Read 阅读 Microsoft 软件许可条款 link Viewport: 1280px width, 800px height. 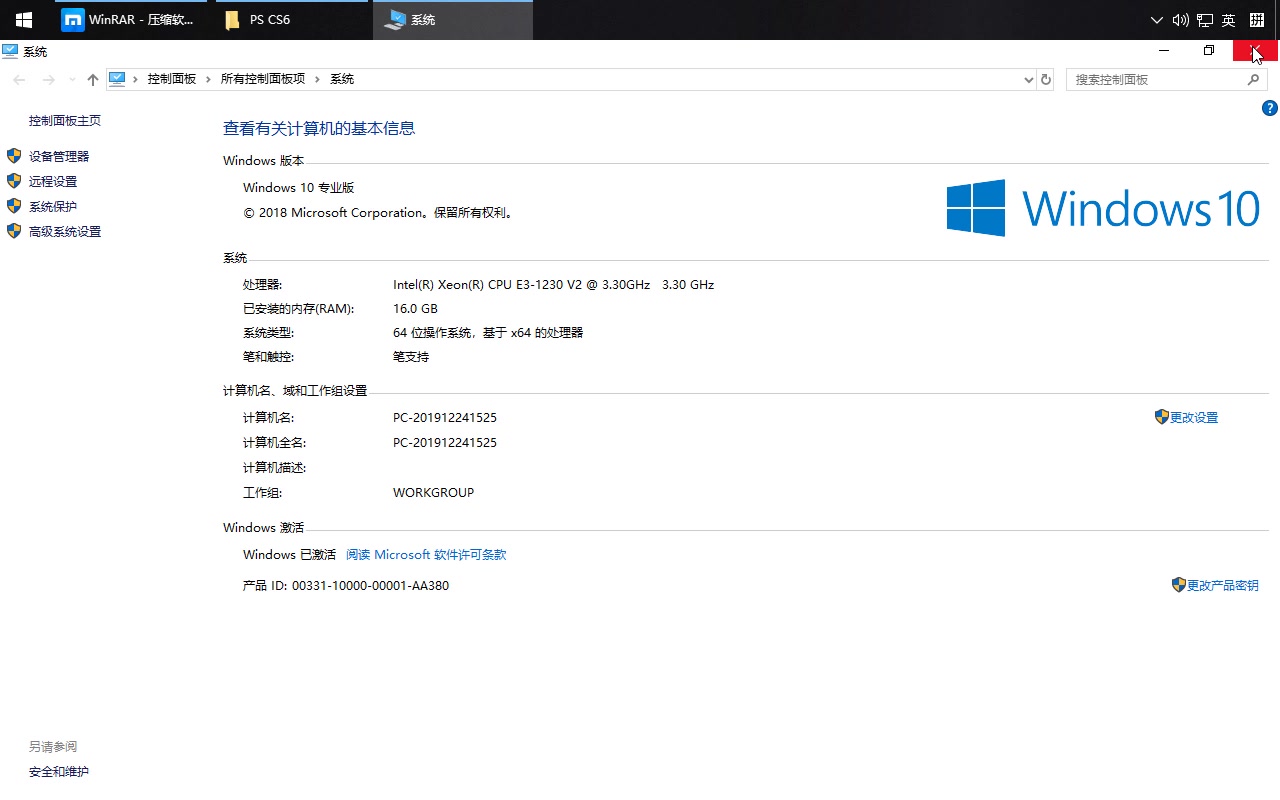[426, 555]
